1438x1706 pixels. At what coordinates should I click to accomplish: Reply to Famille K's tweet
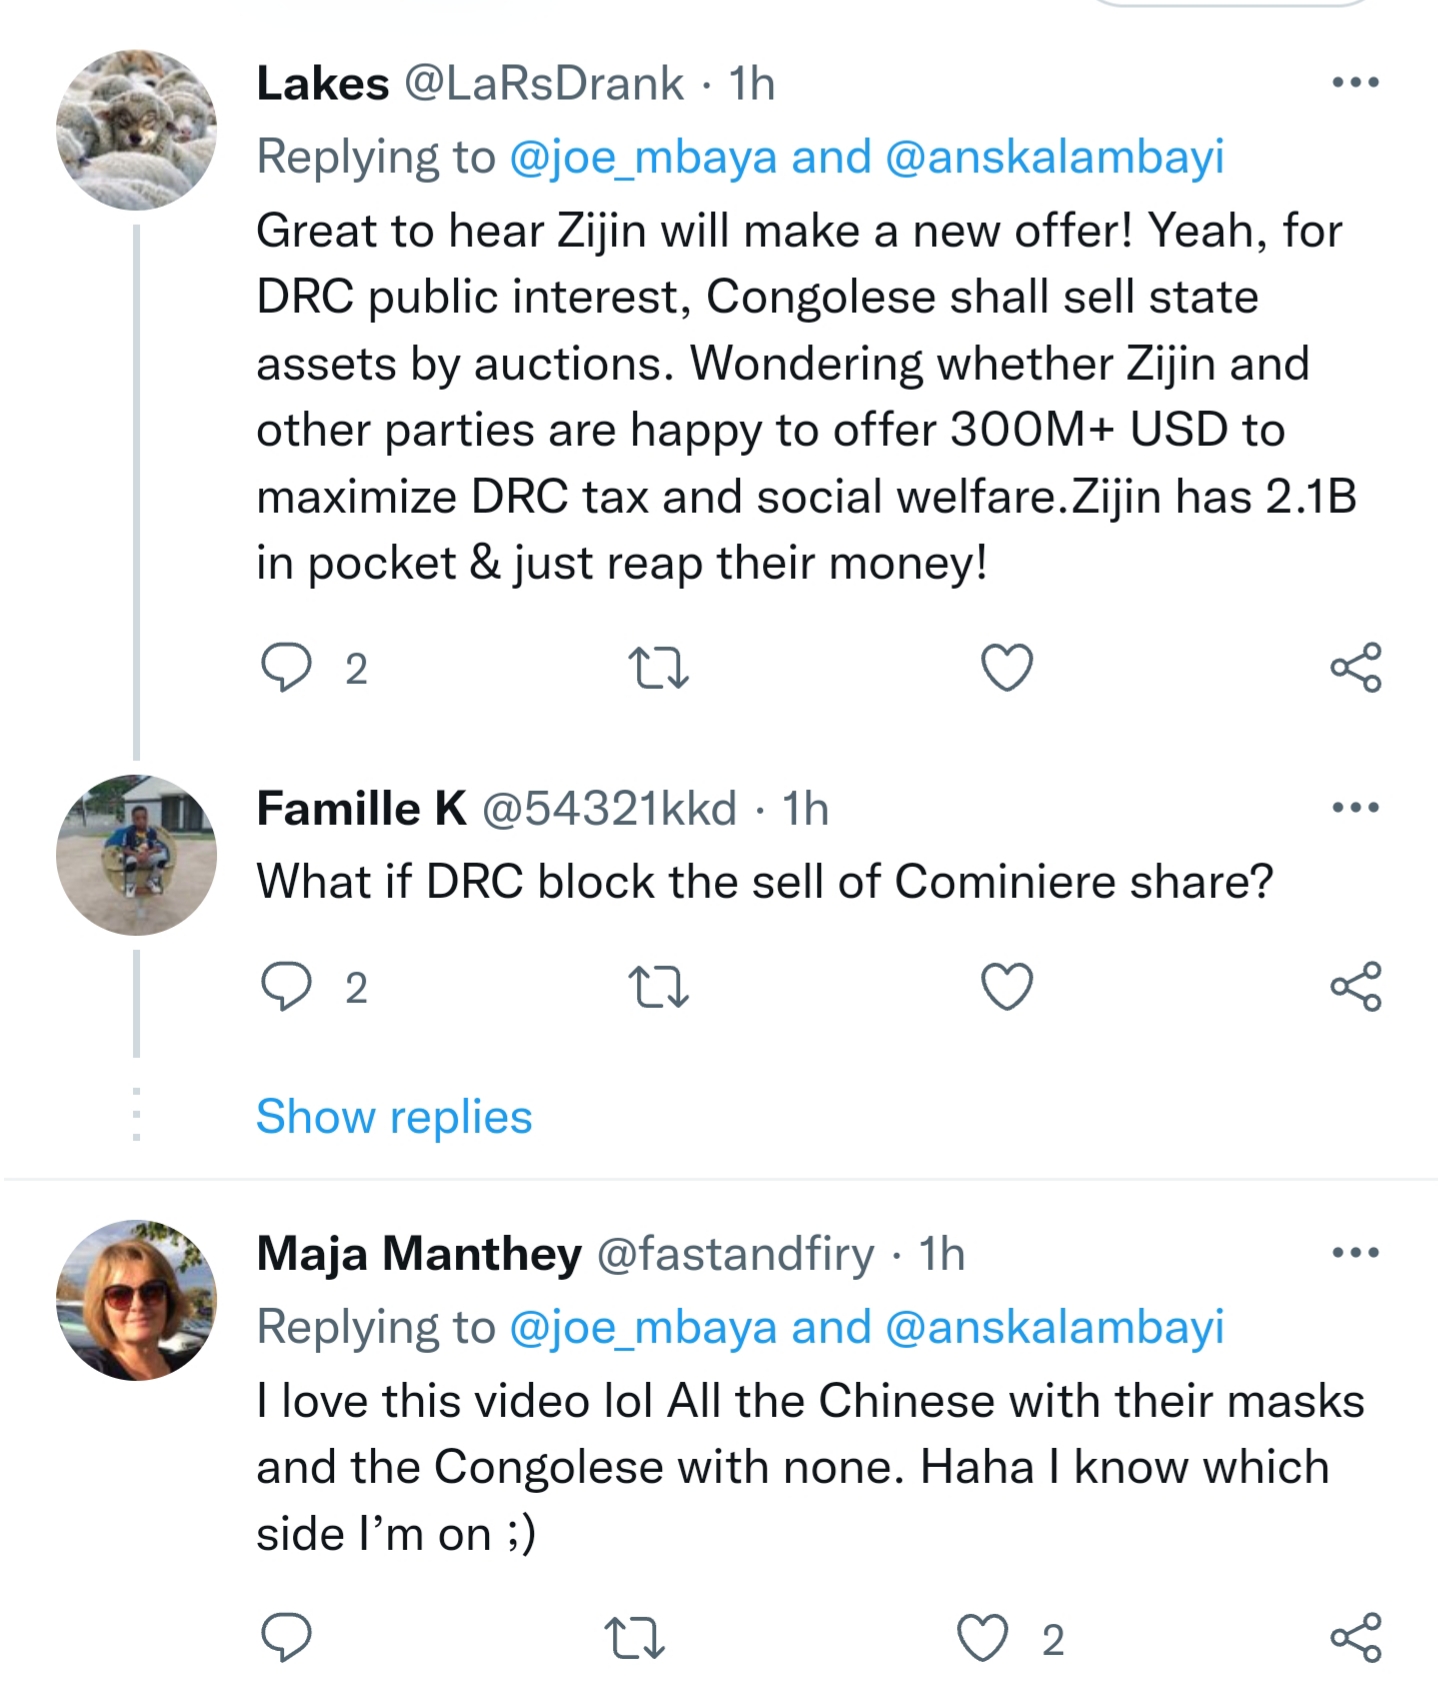286,987
